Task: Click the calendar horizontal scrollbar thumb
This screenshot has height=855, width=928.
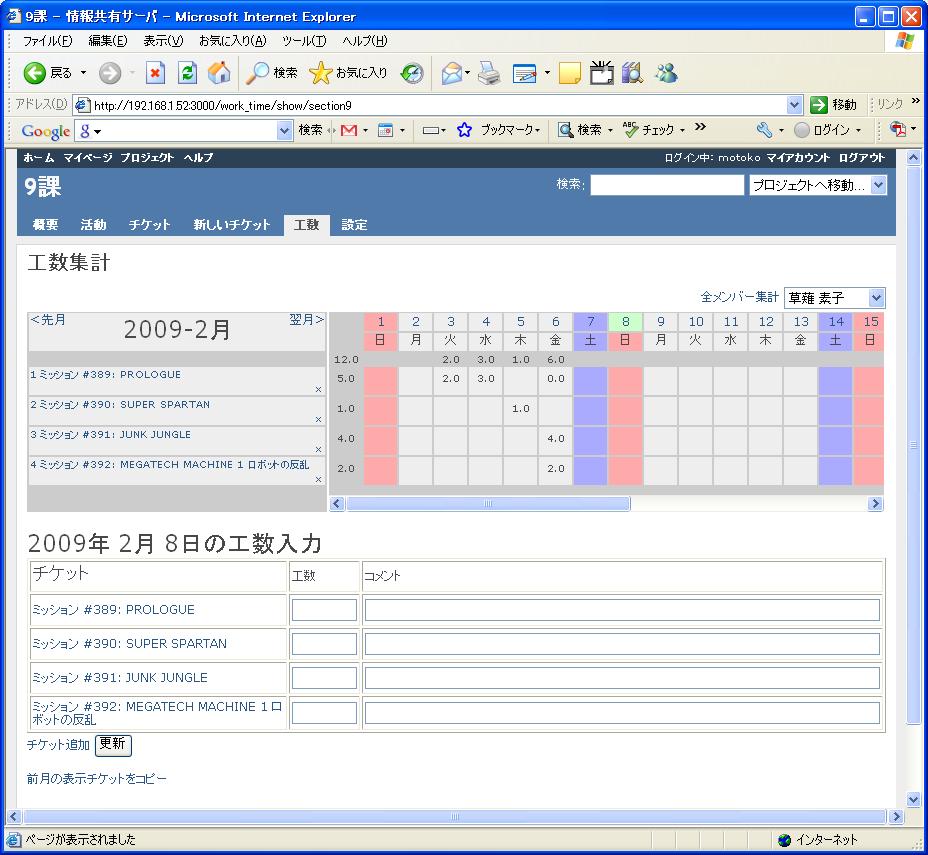Action: pos(488,504)
